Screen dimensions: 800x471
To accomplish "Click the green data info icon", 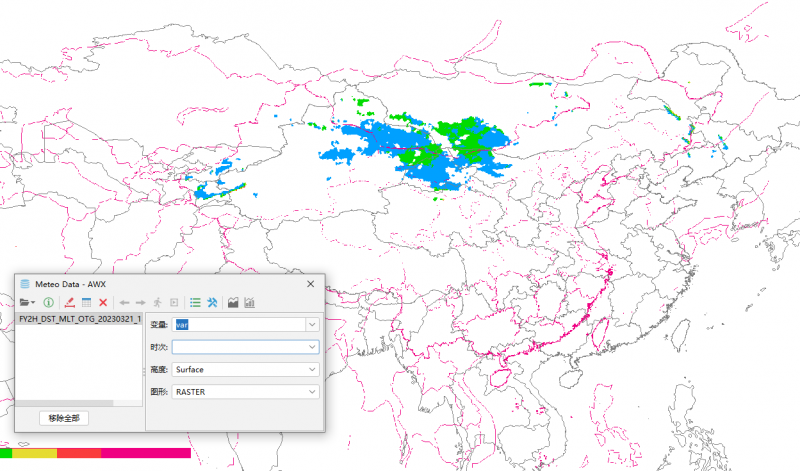I will pos(48,302).
